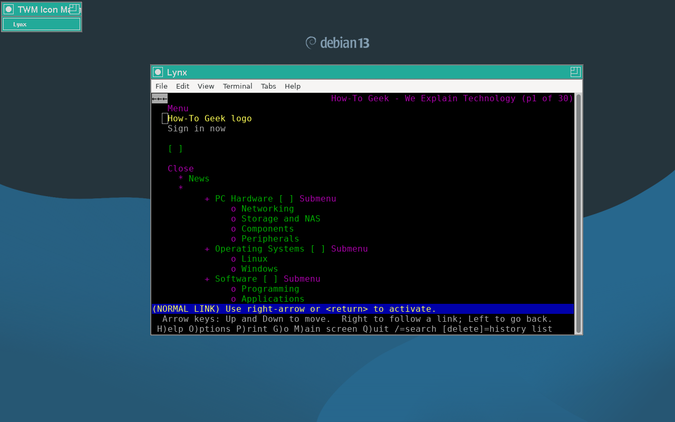The height and width of the screenshot is (422, 675).
Task: Click the Lynx window resize icon in the titlebar
Action: (x=575, y=72)
